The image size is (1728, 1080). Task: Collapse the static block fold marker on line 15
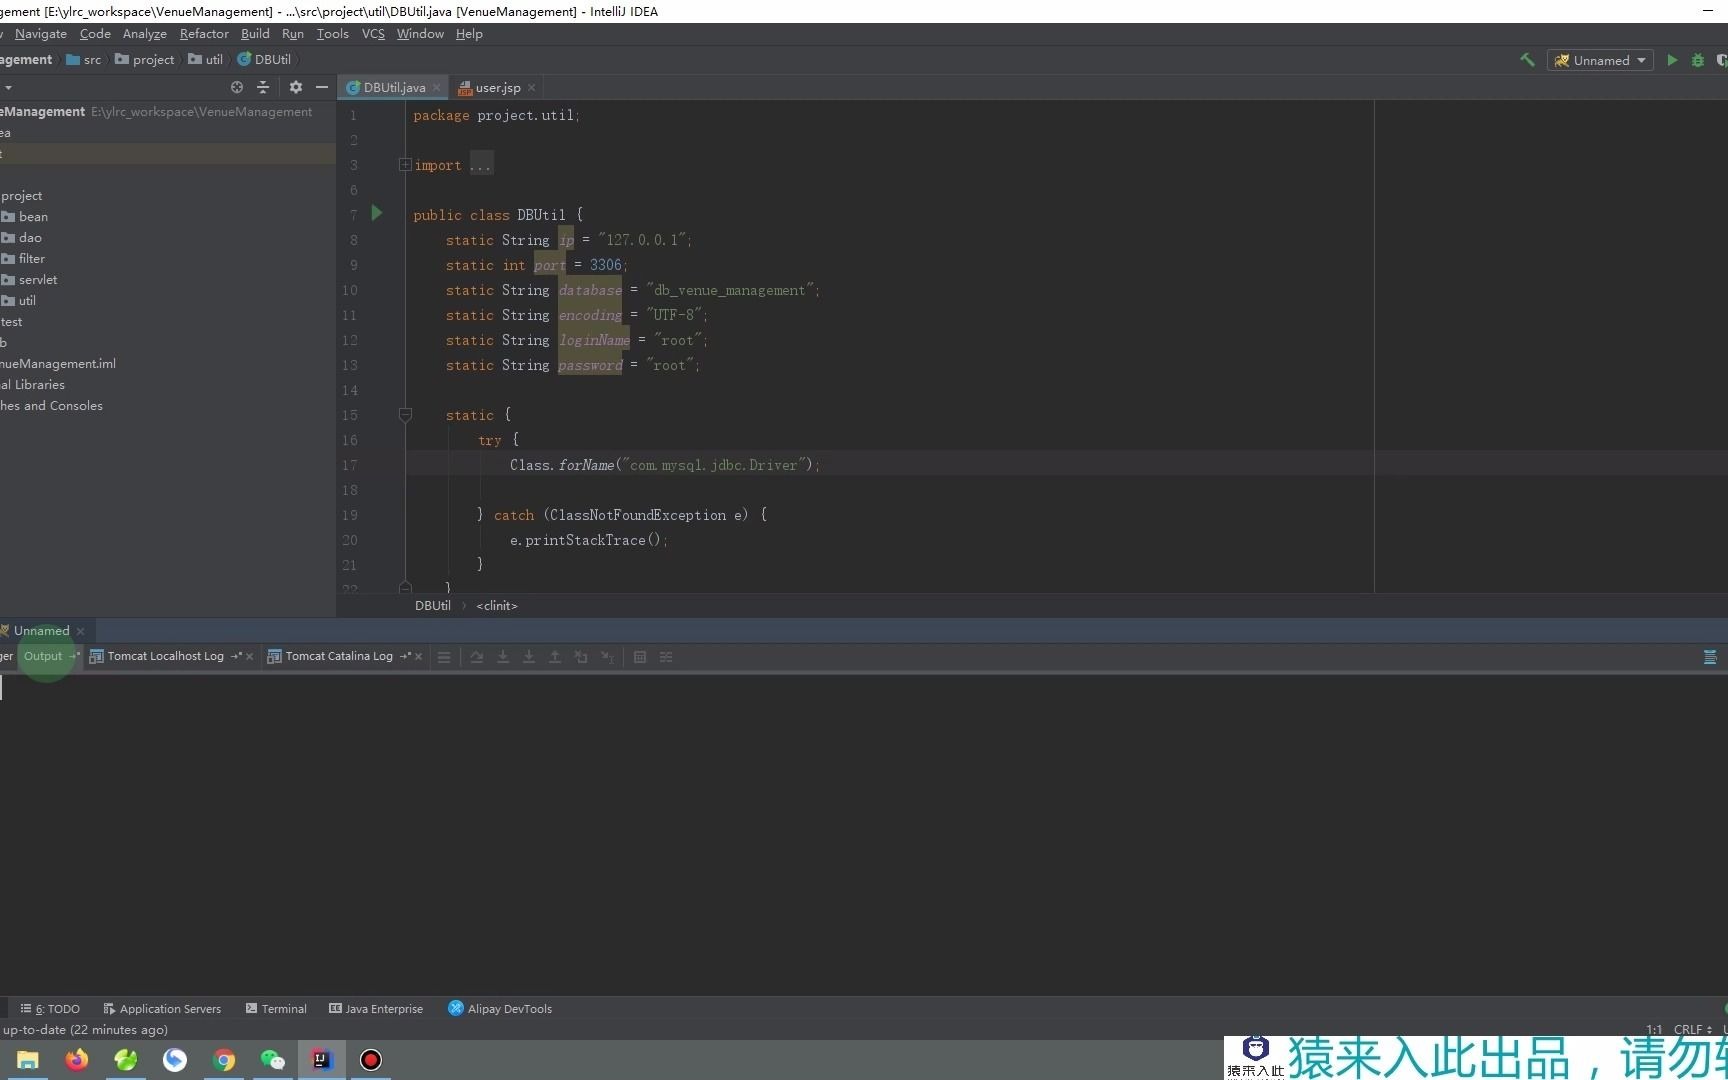405,415
